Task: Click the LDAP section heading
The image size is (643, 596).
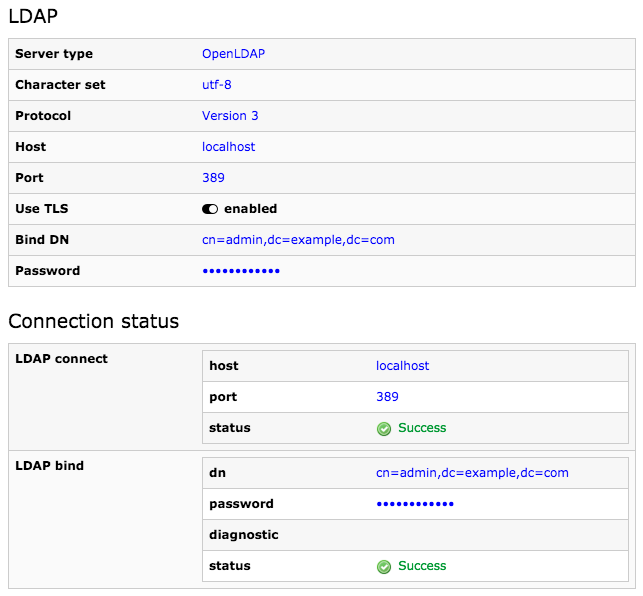Action: (x=33, y=15)
